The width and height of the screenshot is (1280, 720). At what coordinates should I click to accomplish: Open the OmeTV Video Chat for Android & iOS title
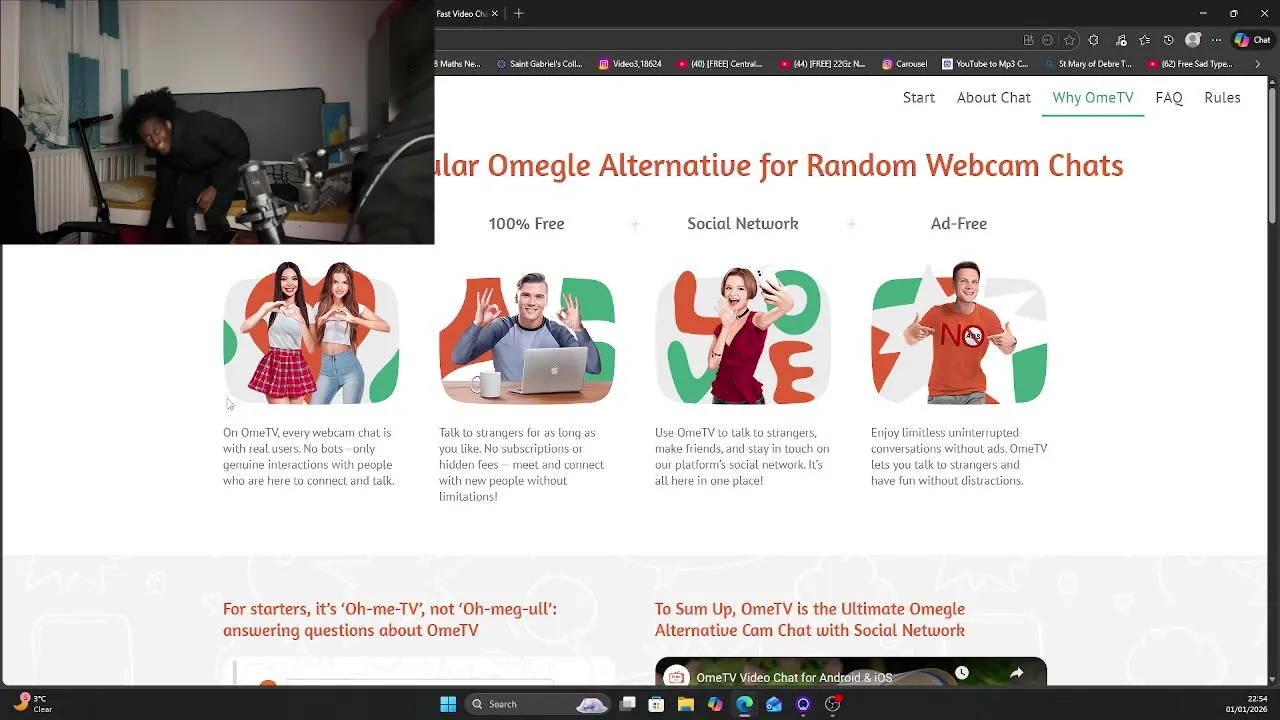(794, 677)
